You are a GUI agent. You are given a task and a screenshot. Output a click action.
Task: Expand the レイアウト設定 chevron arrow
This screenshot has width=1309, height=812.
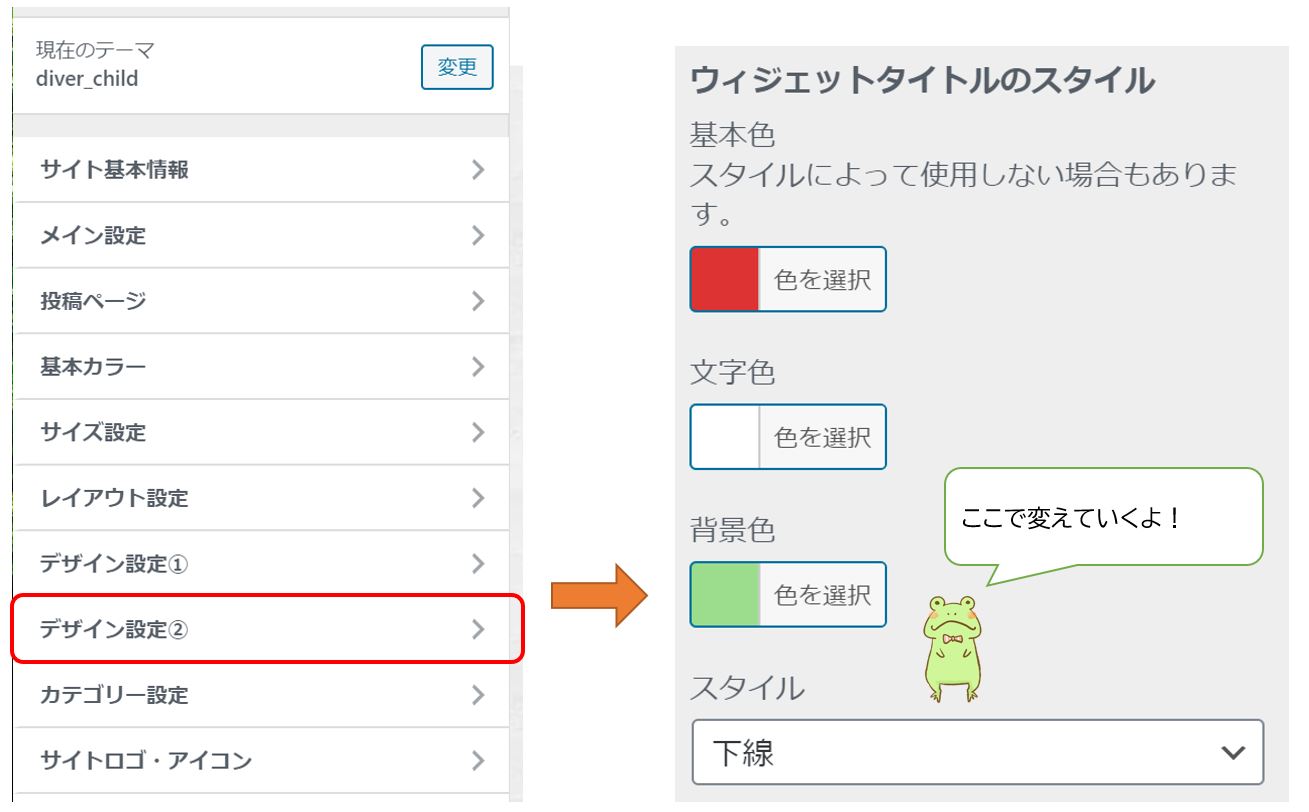point(478,498)
